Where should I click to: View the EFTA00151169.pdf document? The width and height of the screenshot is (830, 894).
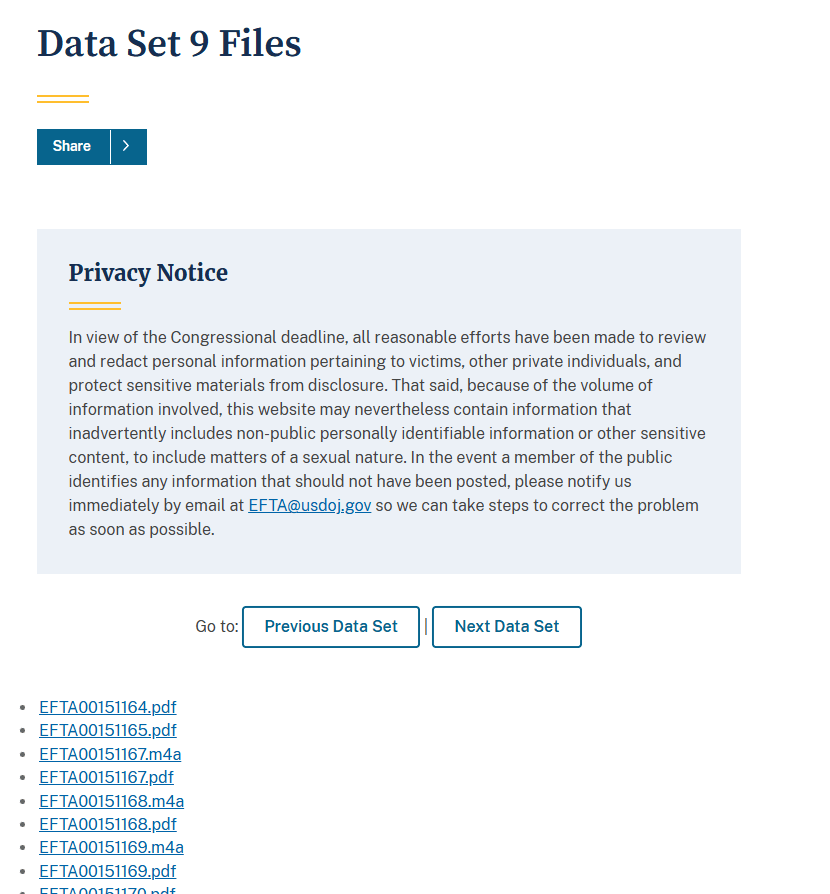[x=108, y=871]
